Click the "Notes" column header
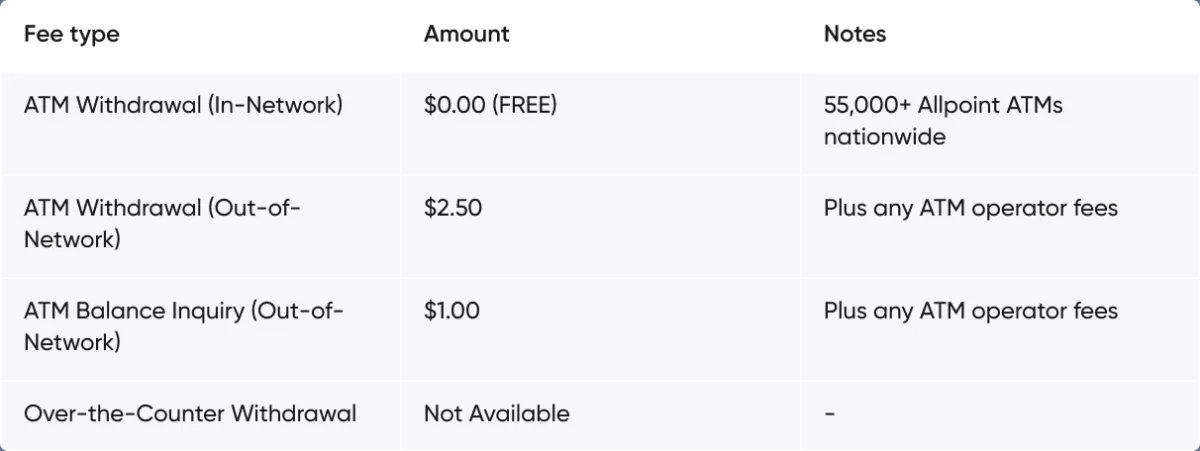This screenshot has width=1200, height=451. 855,34
